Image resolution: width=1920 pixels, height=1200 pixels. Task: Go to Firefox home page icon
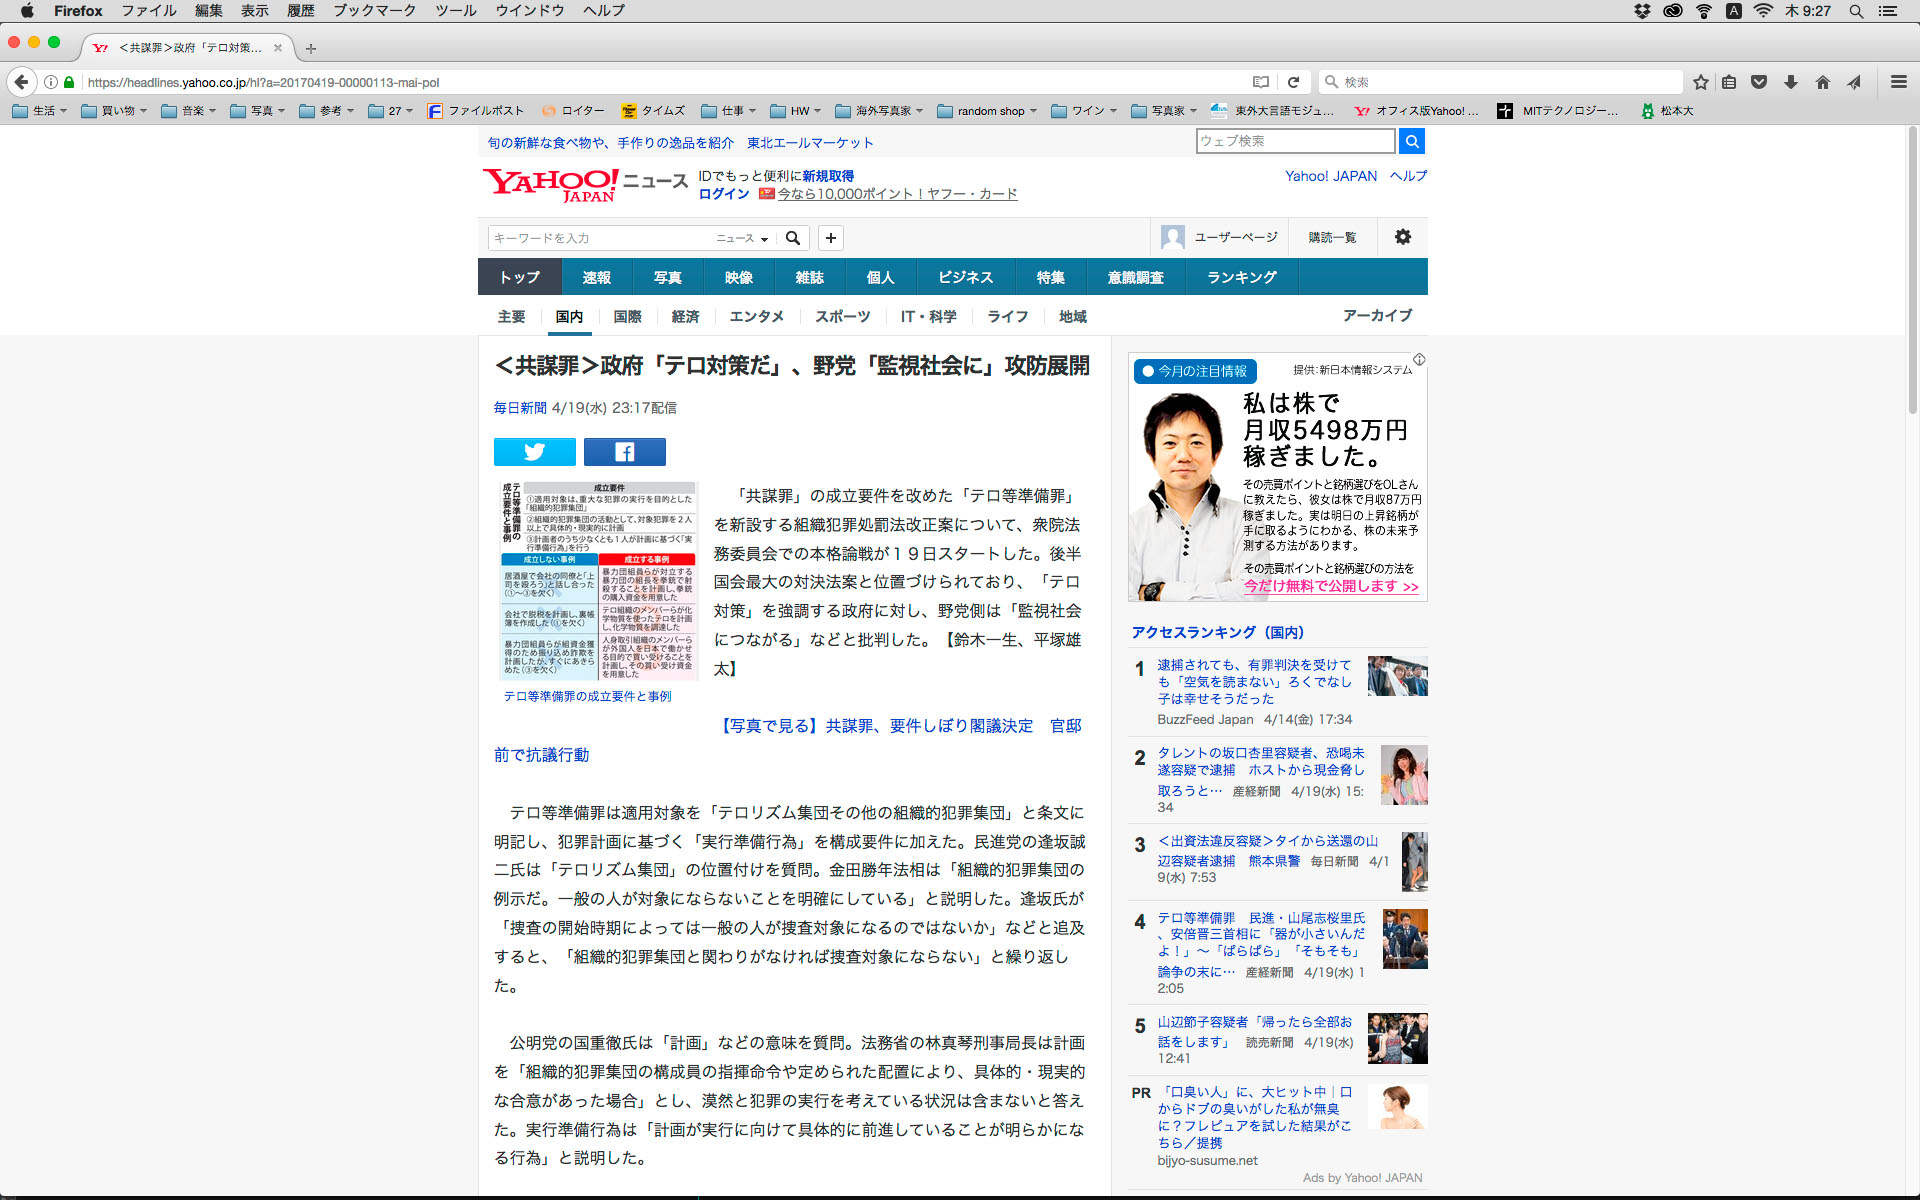(1822, 82)
